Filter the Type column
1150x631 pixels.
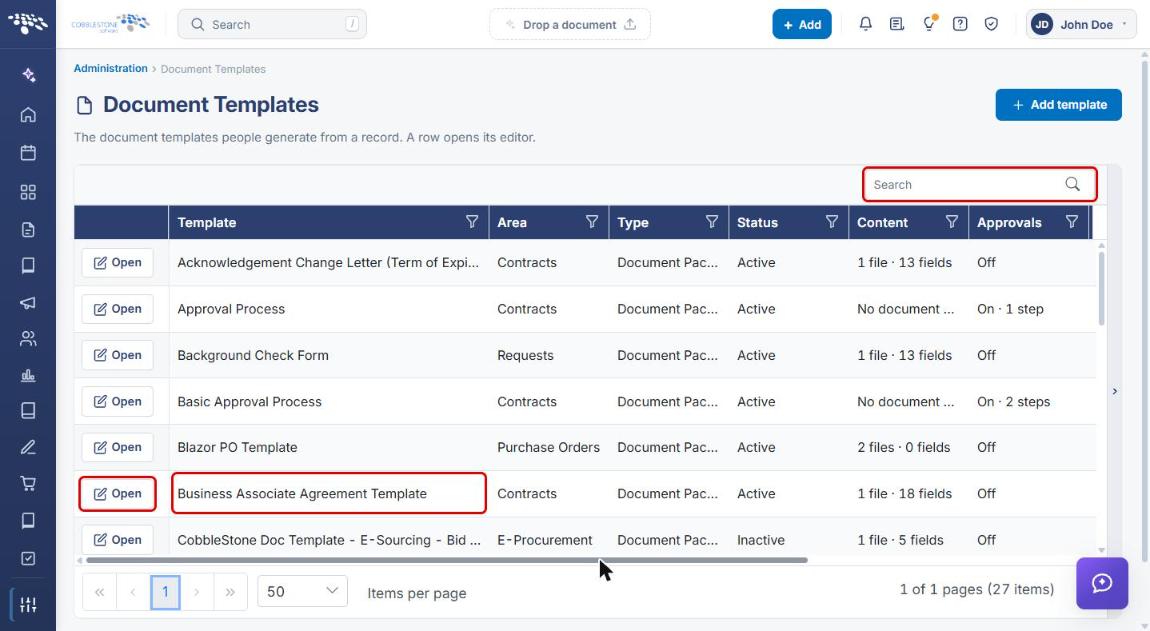(x=711, y=222)
